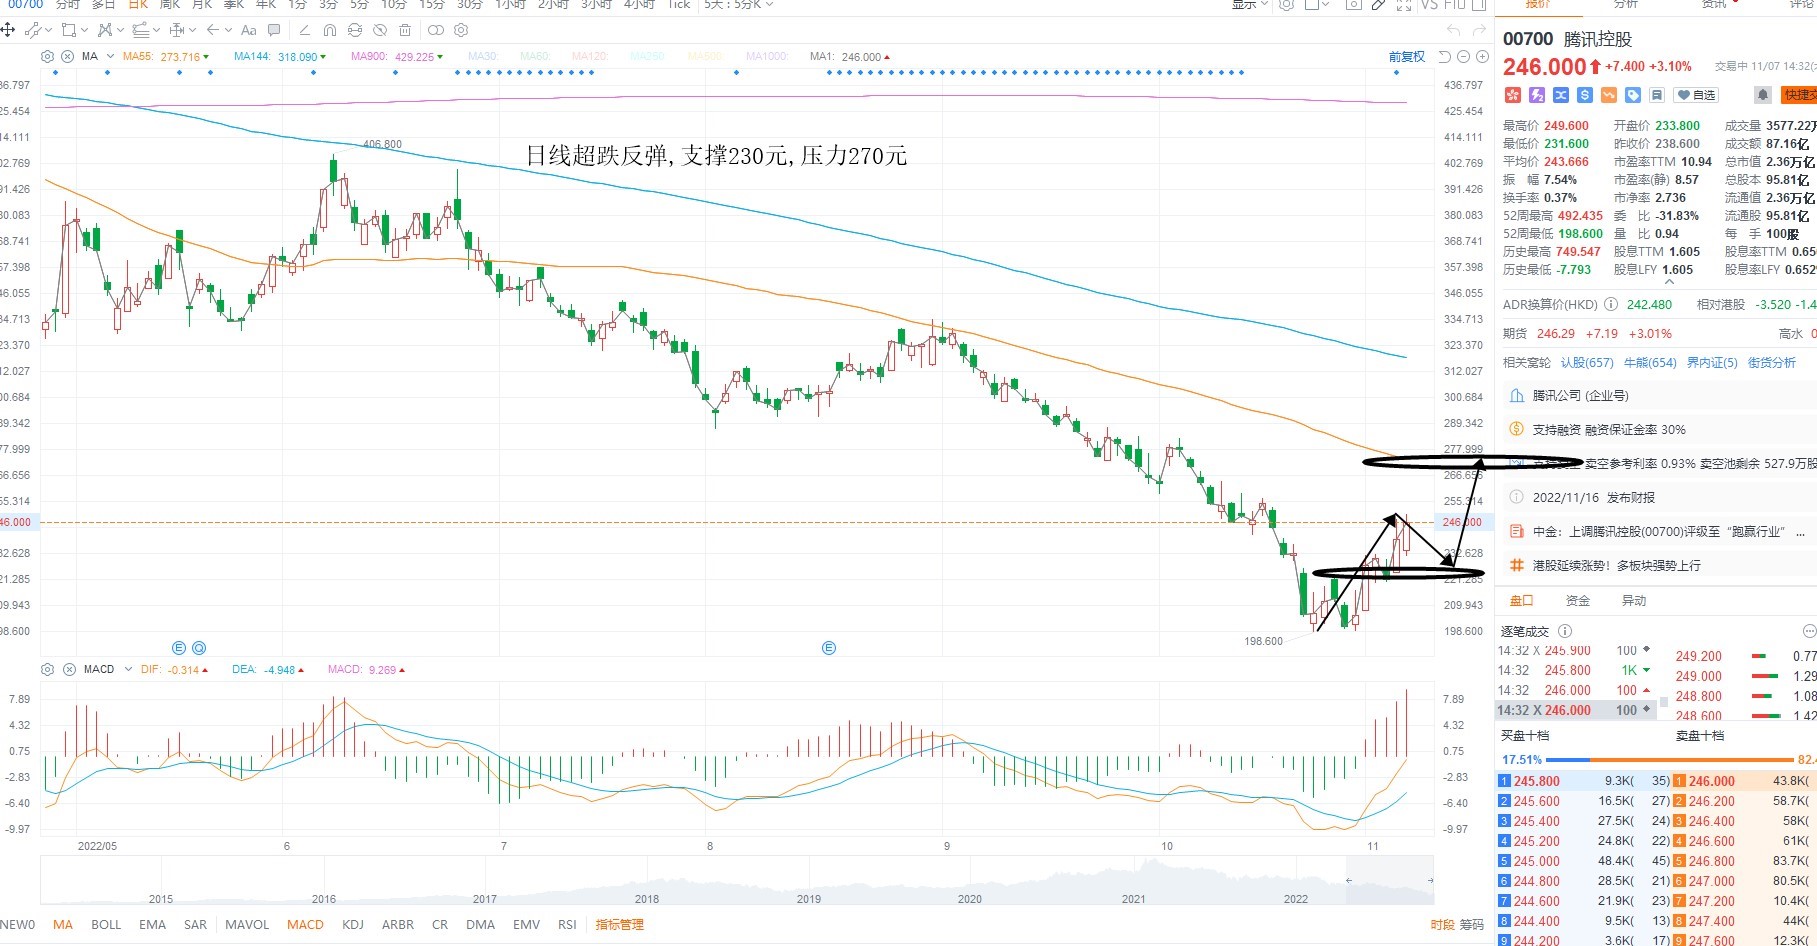Open MACD indicator settings gear
This screenshot has width=1817, height=946.
click(x=47, y=669)
